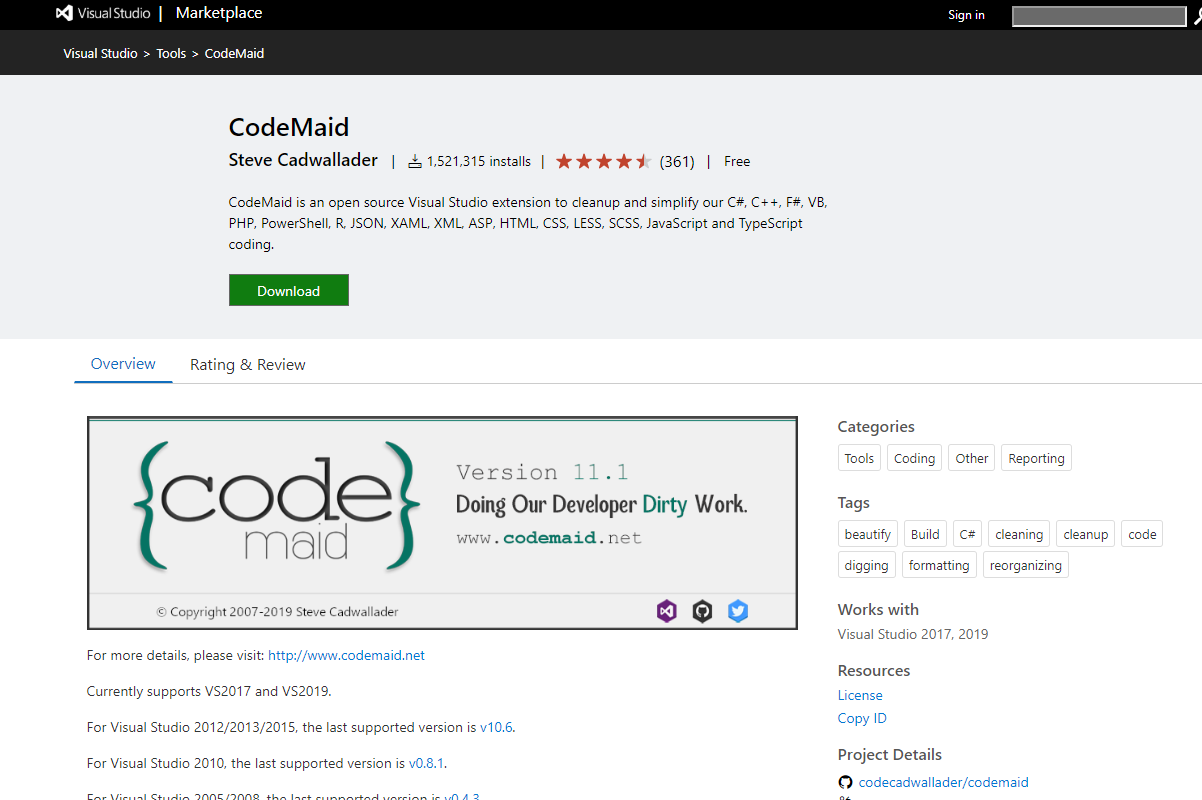Image resolution: width=1202 pixels, height=800 pixels.
Task: Click the CodeMaid breadcrumb
Action: (x=234, y=53)
